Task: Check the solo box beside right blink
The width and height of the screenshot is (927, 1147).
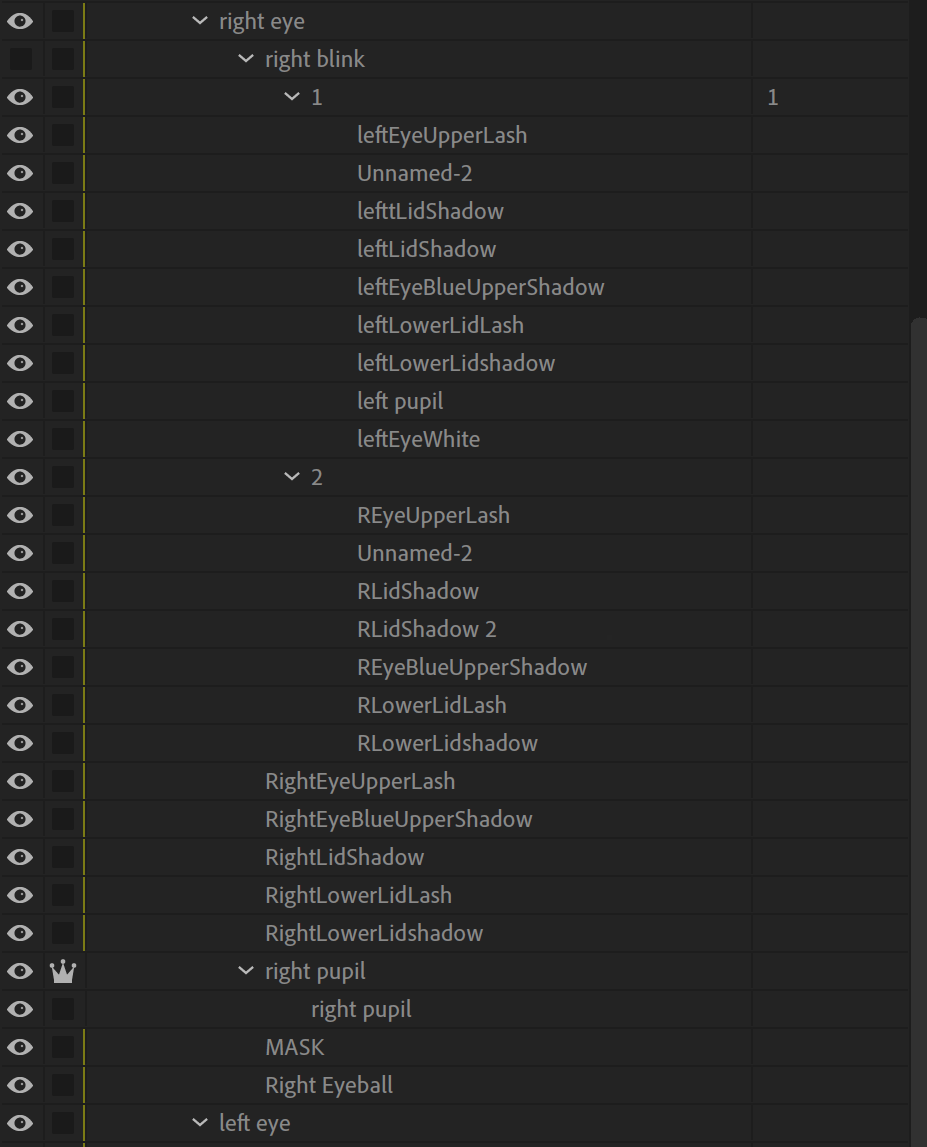Action: 63,59
